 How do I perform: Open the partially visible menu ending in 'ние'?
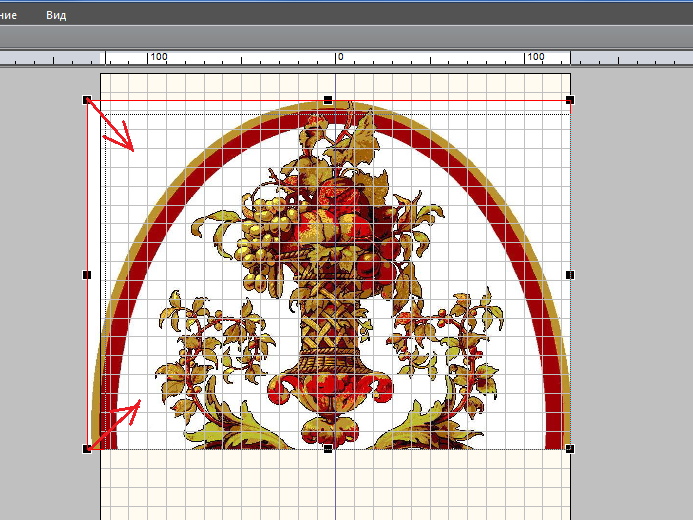[x=8, y=15]
